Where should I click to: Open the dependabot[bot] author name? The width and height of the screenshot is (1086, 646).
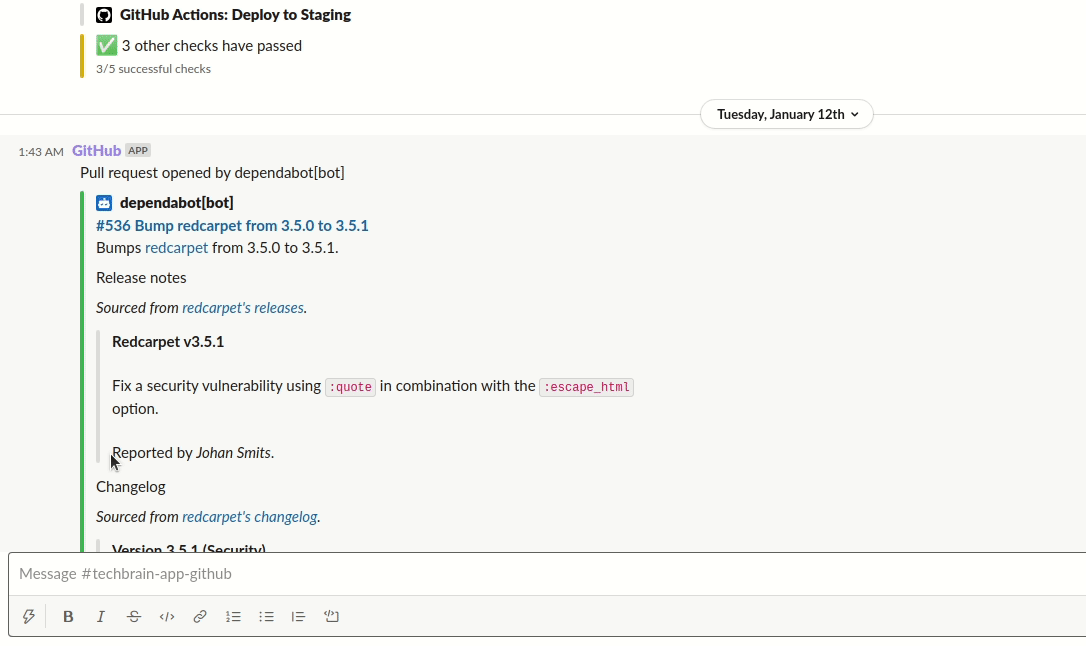[x=176, y=203]
